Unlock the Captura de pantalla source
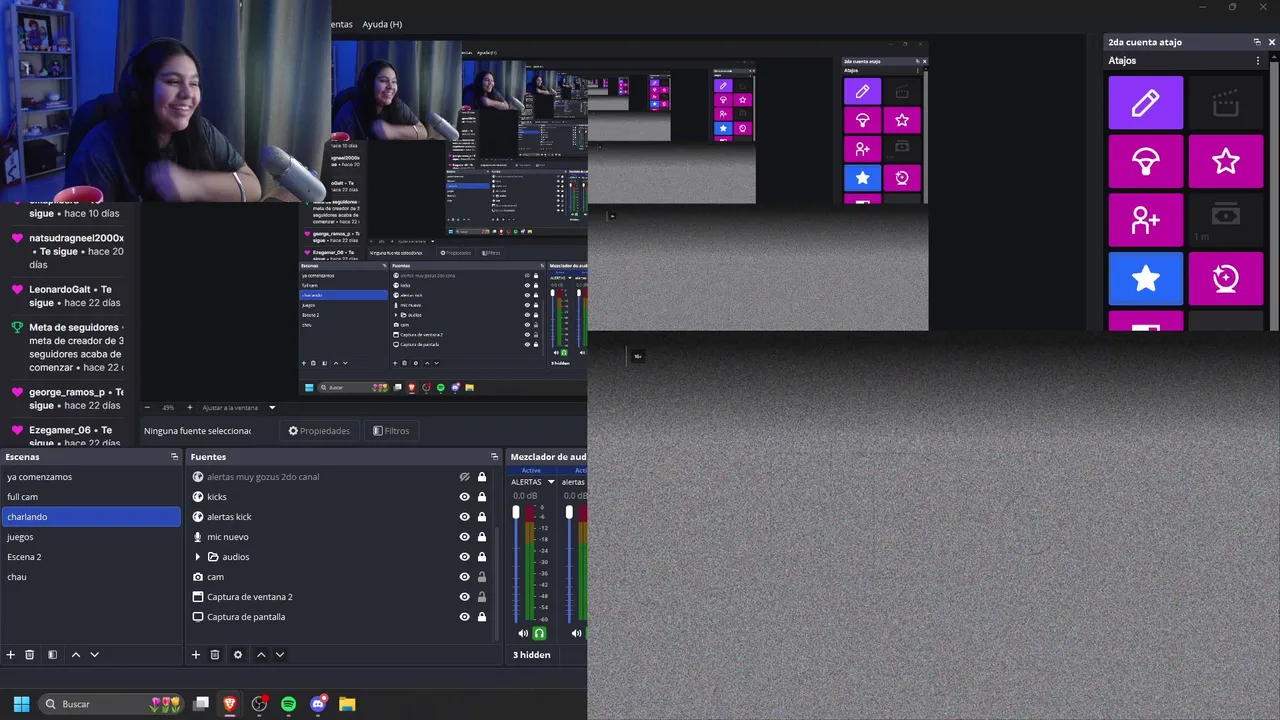The width and height of the screenshot is (1280, 720). click(x=482, y=617)
